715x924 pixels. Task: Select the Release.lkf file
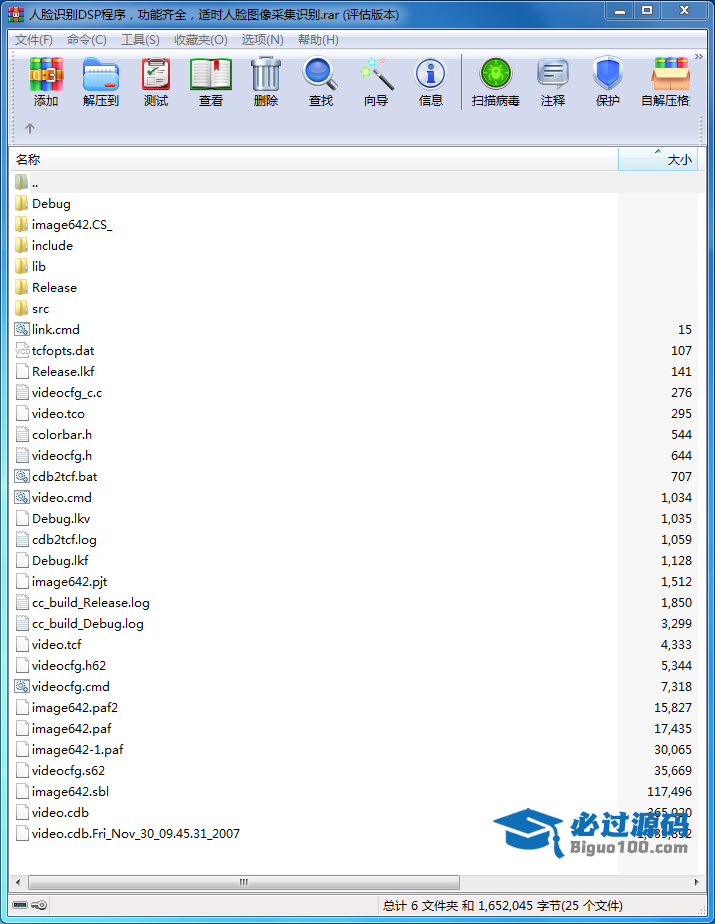[x=357, y=372]
